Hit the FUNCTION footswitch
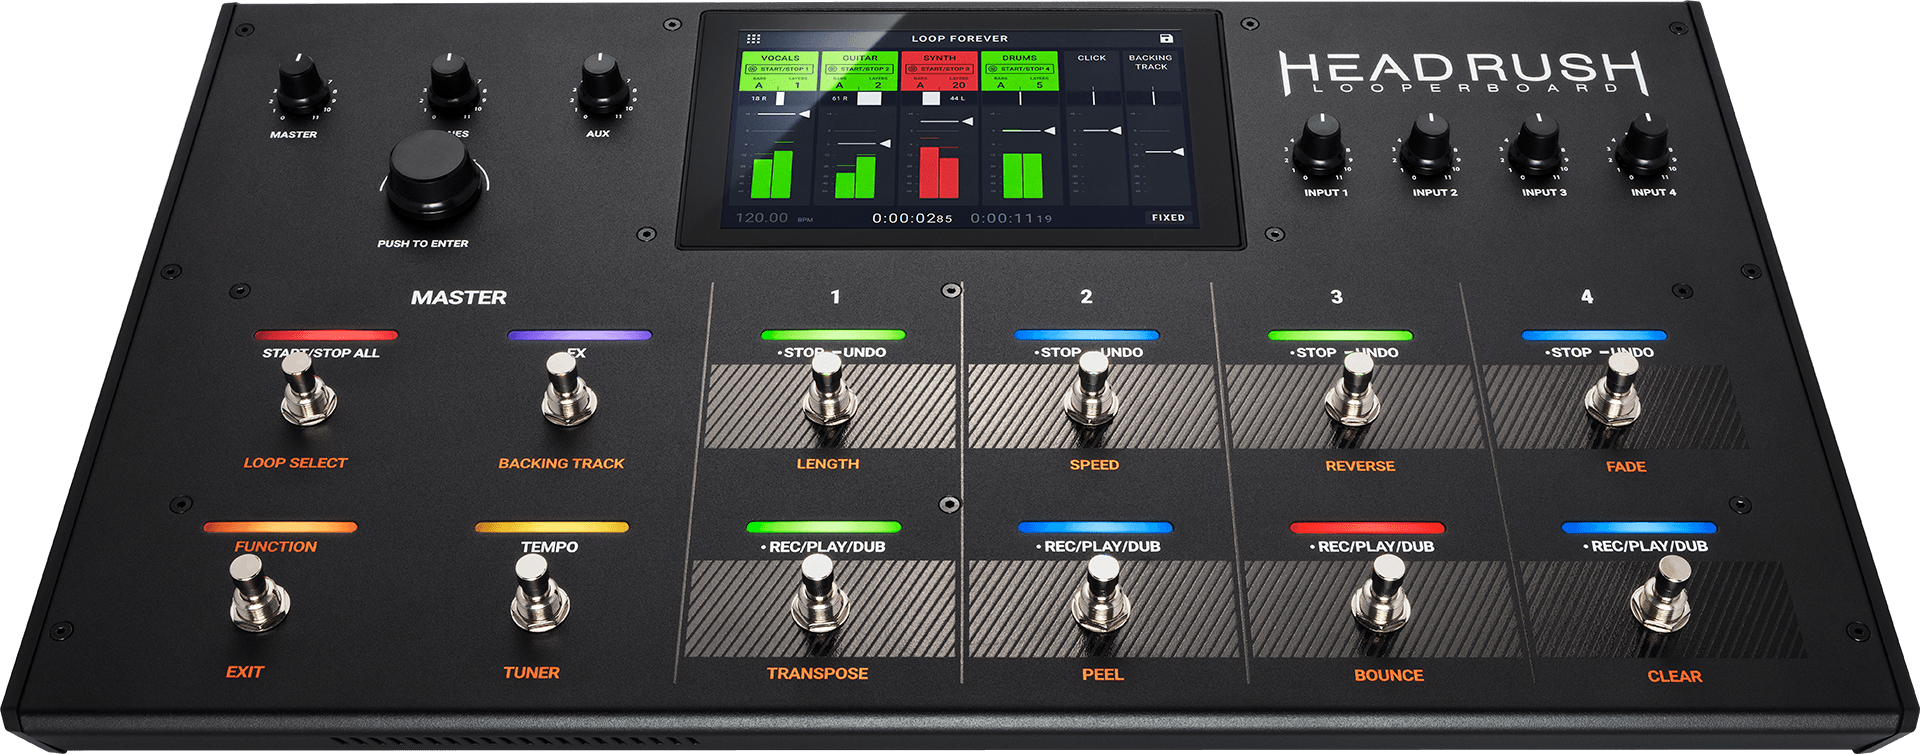This screenshot has width=1920, height=754. pyautogui.click(x=258, y=592)
